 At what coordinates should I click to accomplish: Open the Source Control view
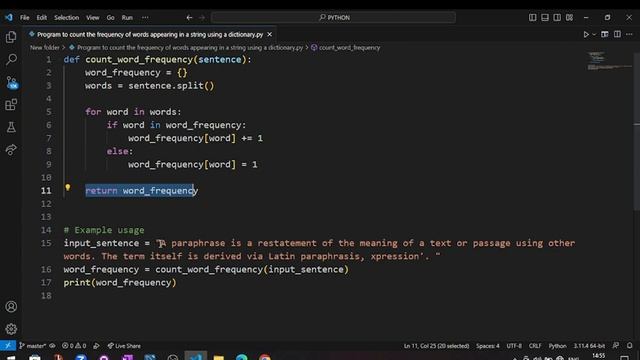coord(12,83)
